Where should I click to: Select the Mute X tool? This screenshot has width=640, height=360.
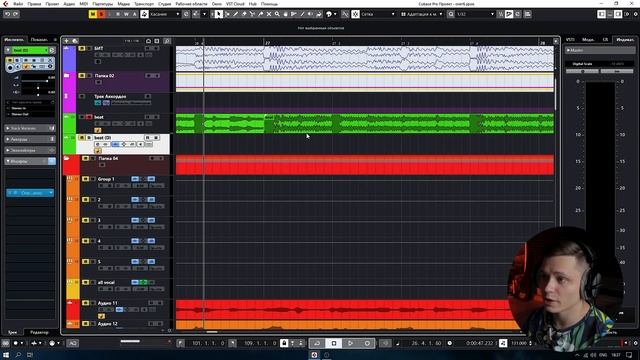(269, 14)
